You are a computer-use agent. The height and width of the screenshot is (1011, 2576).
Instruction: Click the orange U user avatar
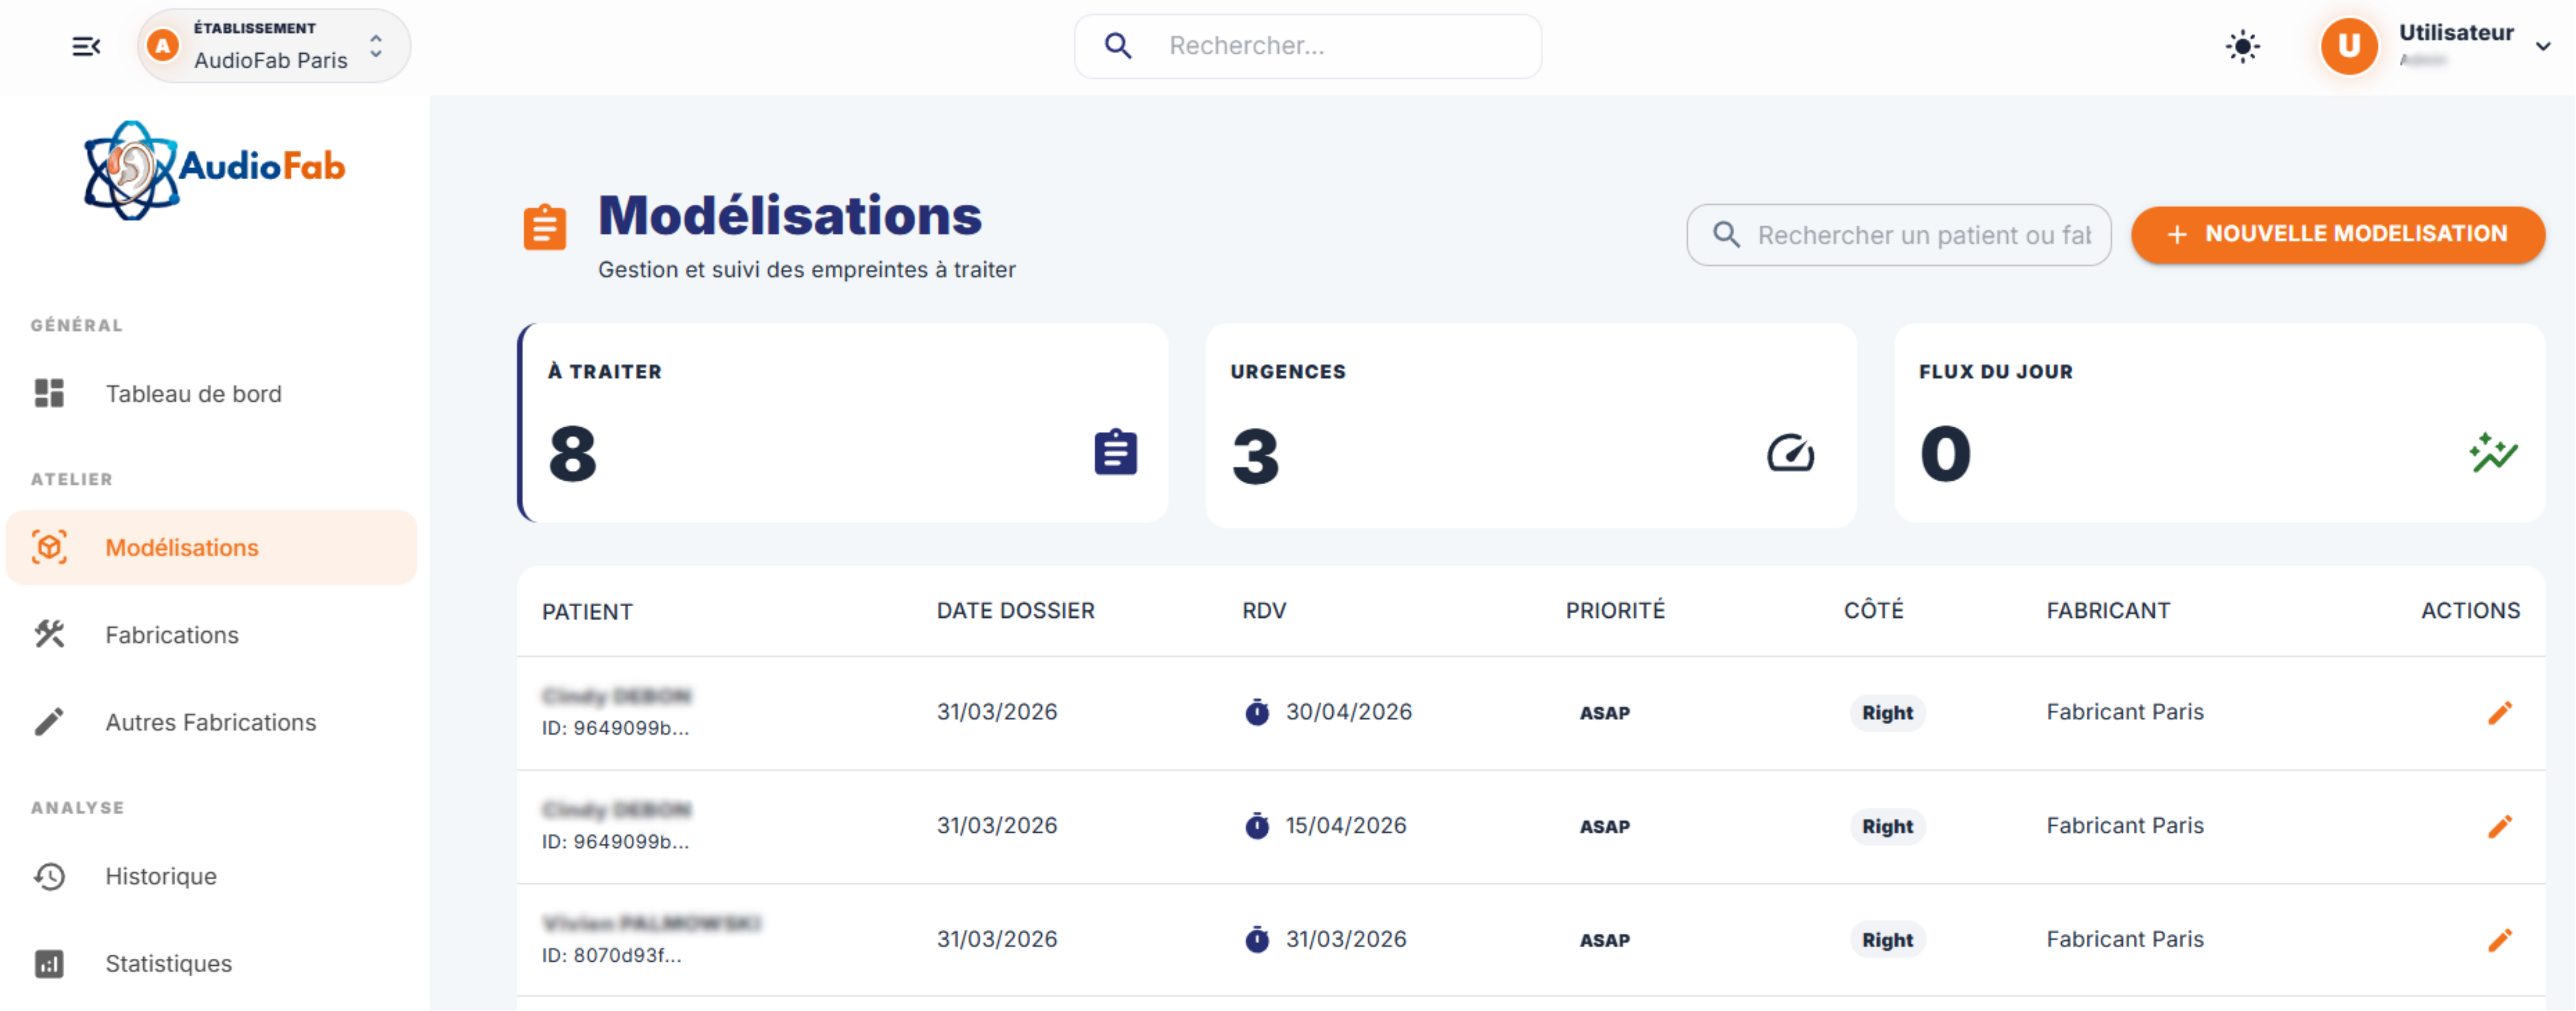pos(2348,46)
